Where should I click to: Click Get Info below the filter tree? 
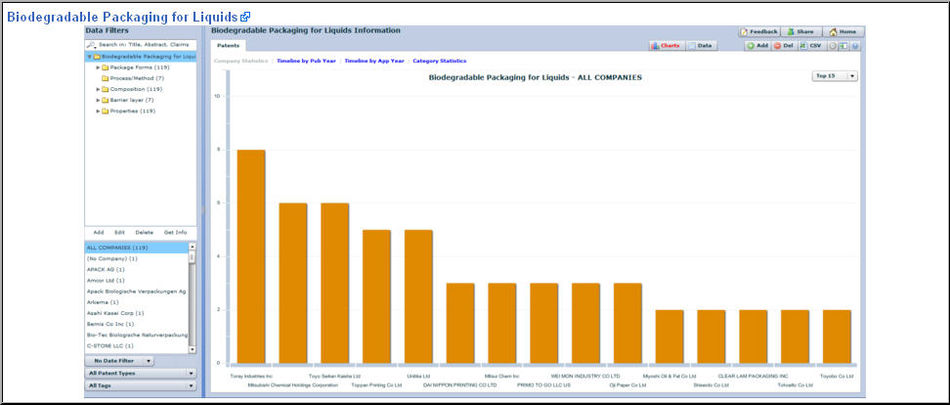175,232
